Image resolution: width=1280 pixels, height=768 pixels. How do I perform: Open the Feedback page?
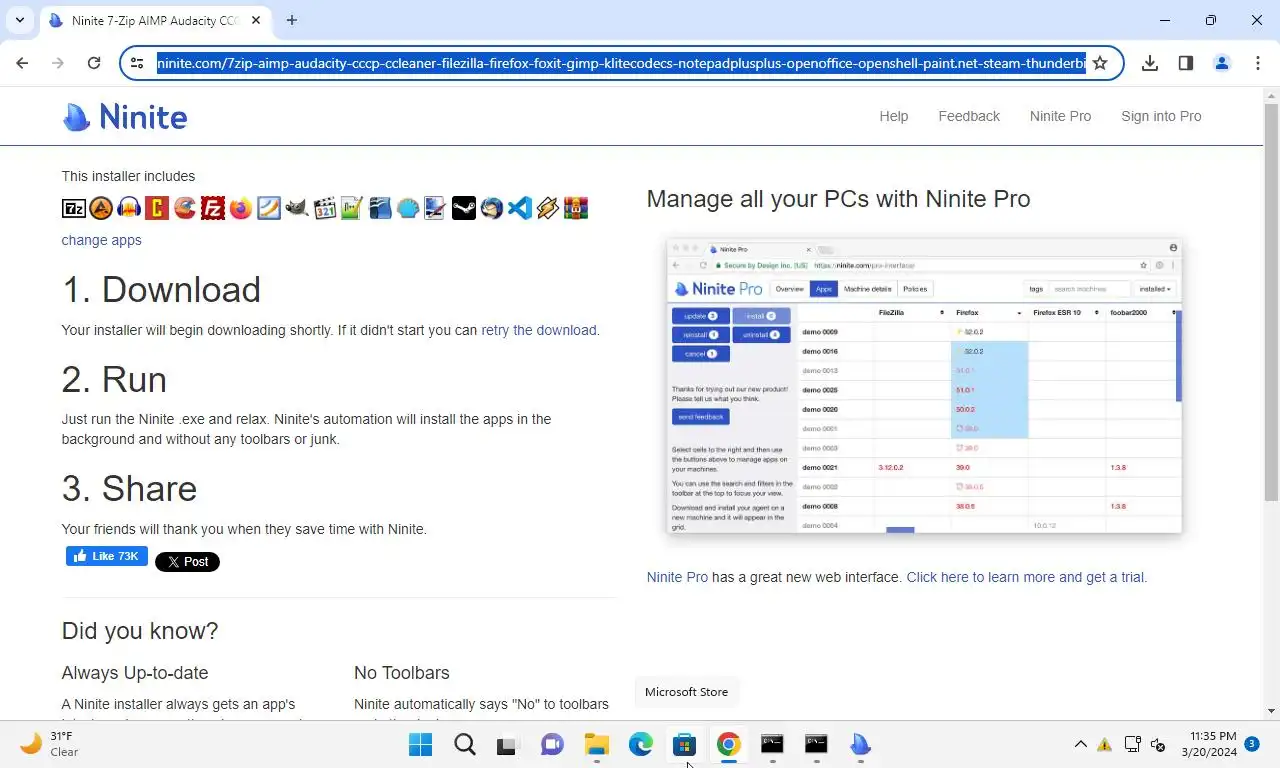pos(969,116)
